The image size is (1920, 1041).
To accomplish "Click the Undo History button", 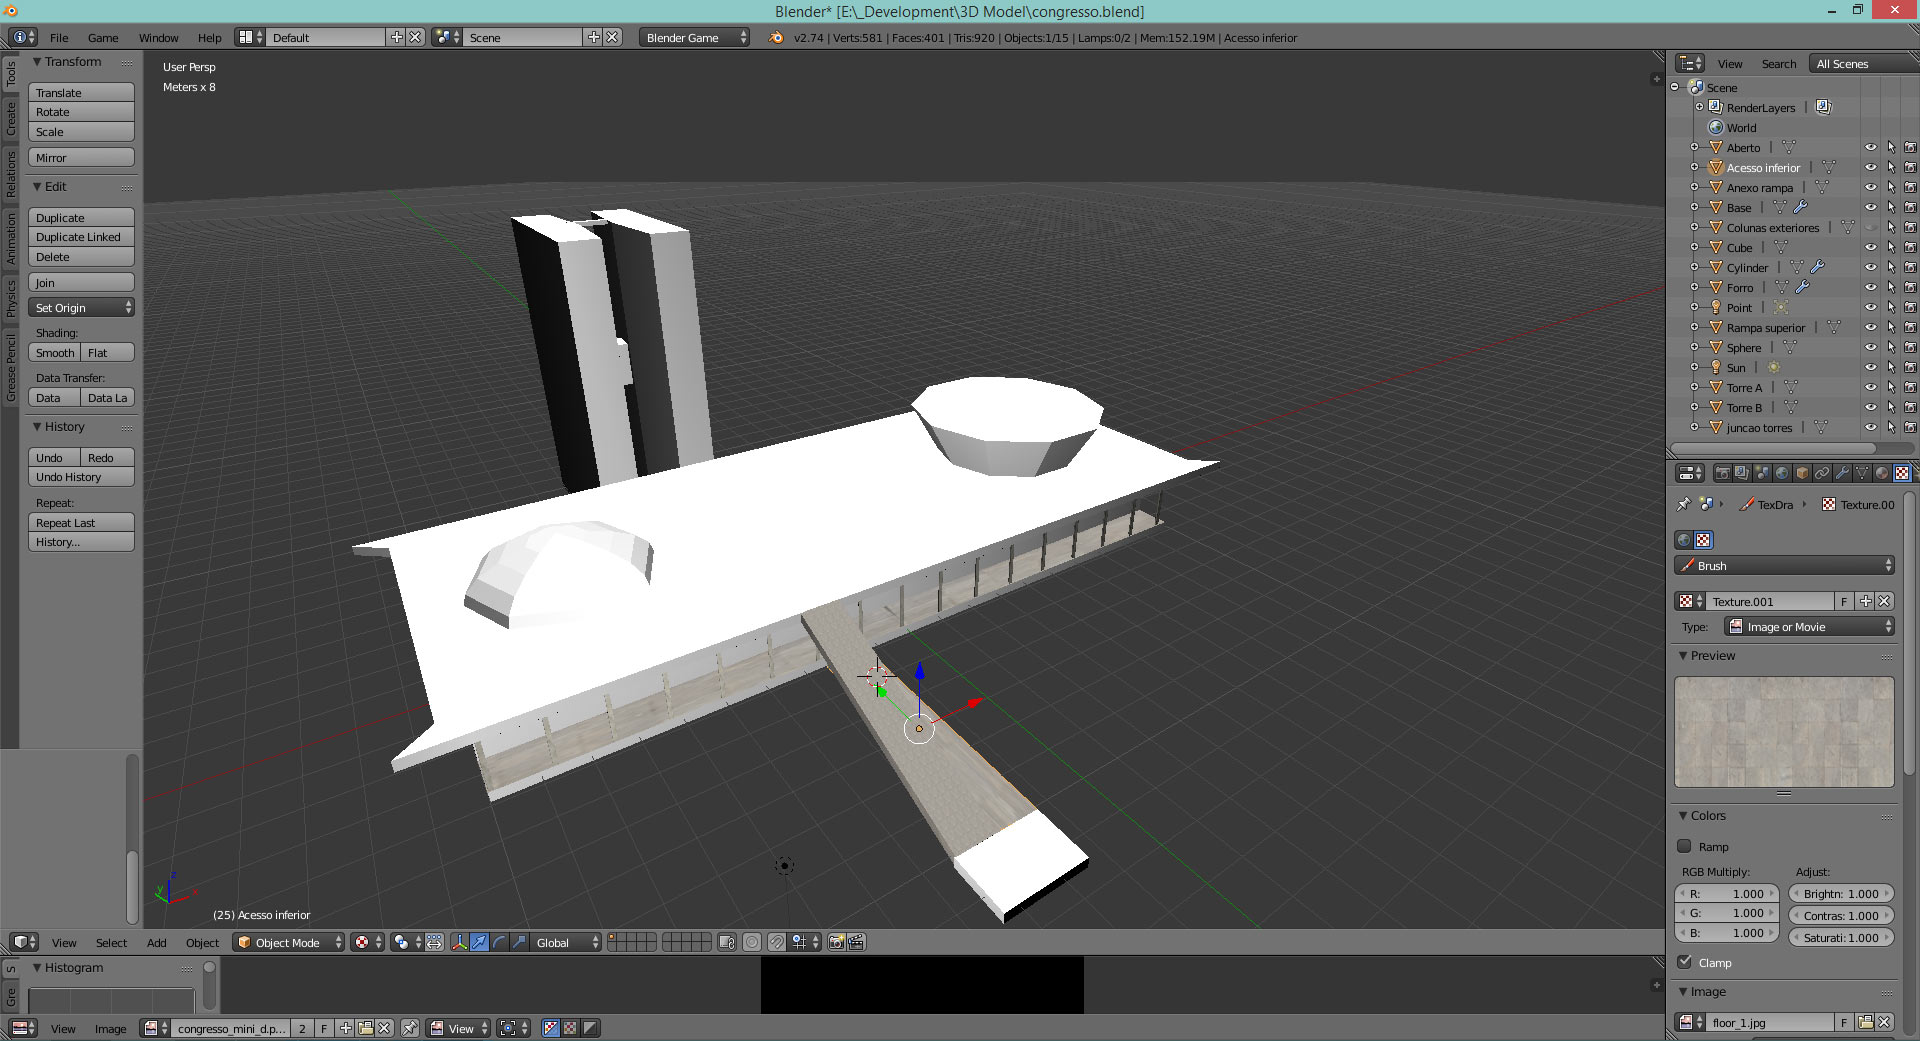I will pos(81,477).
